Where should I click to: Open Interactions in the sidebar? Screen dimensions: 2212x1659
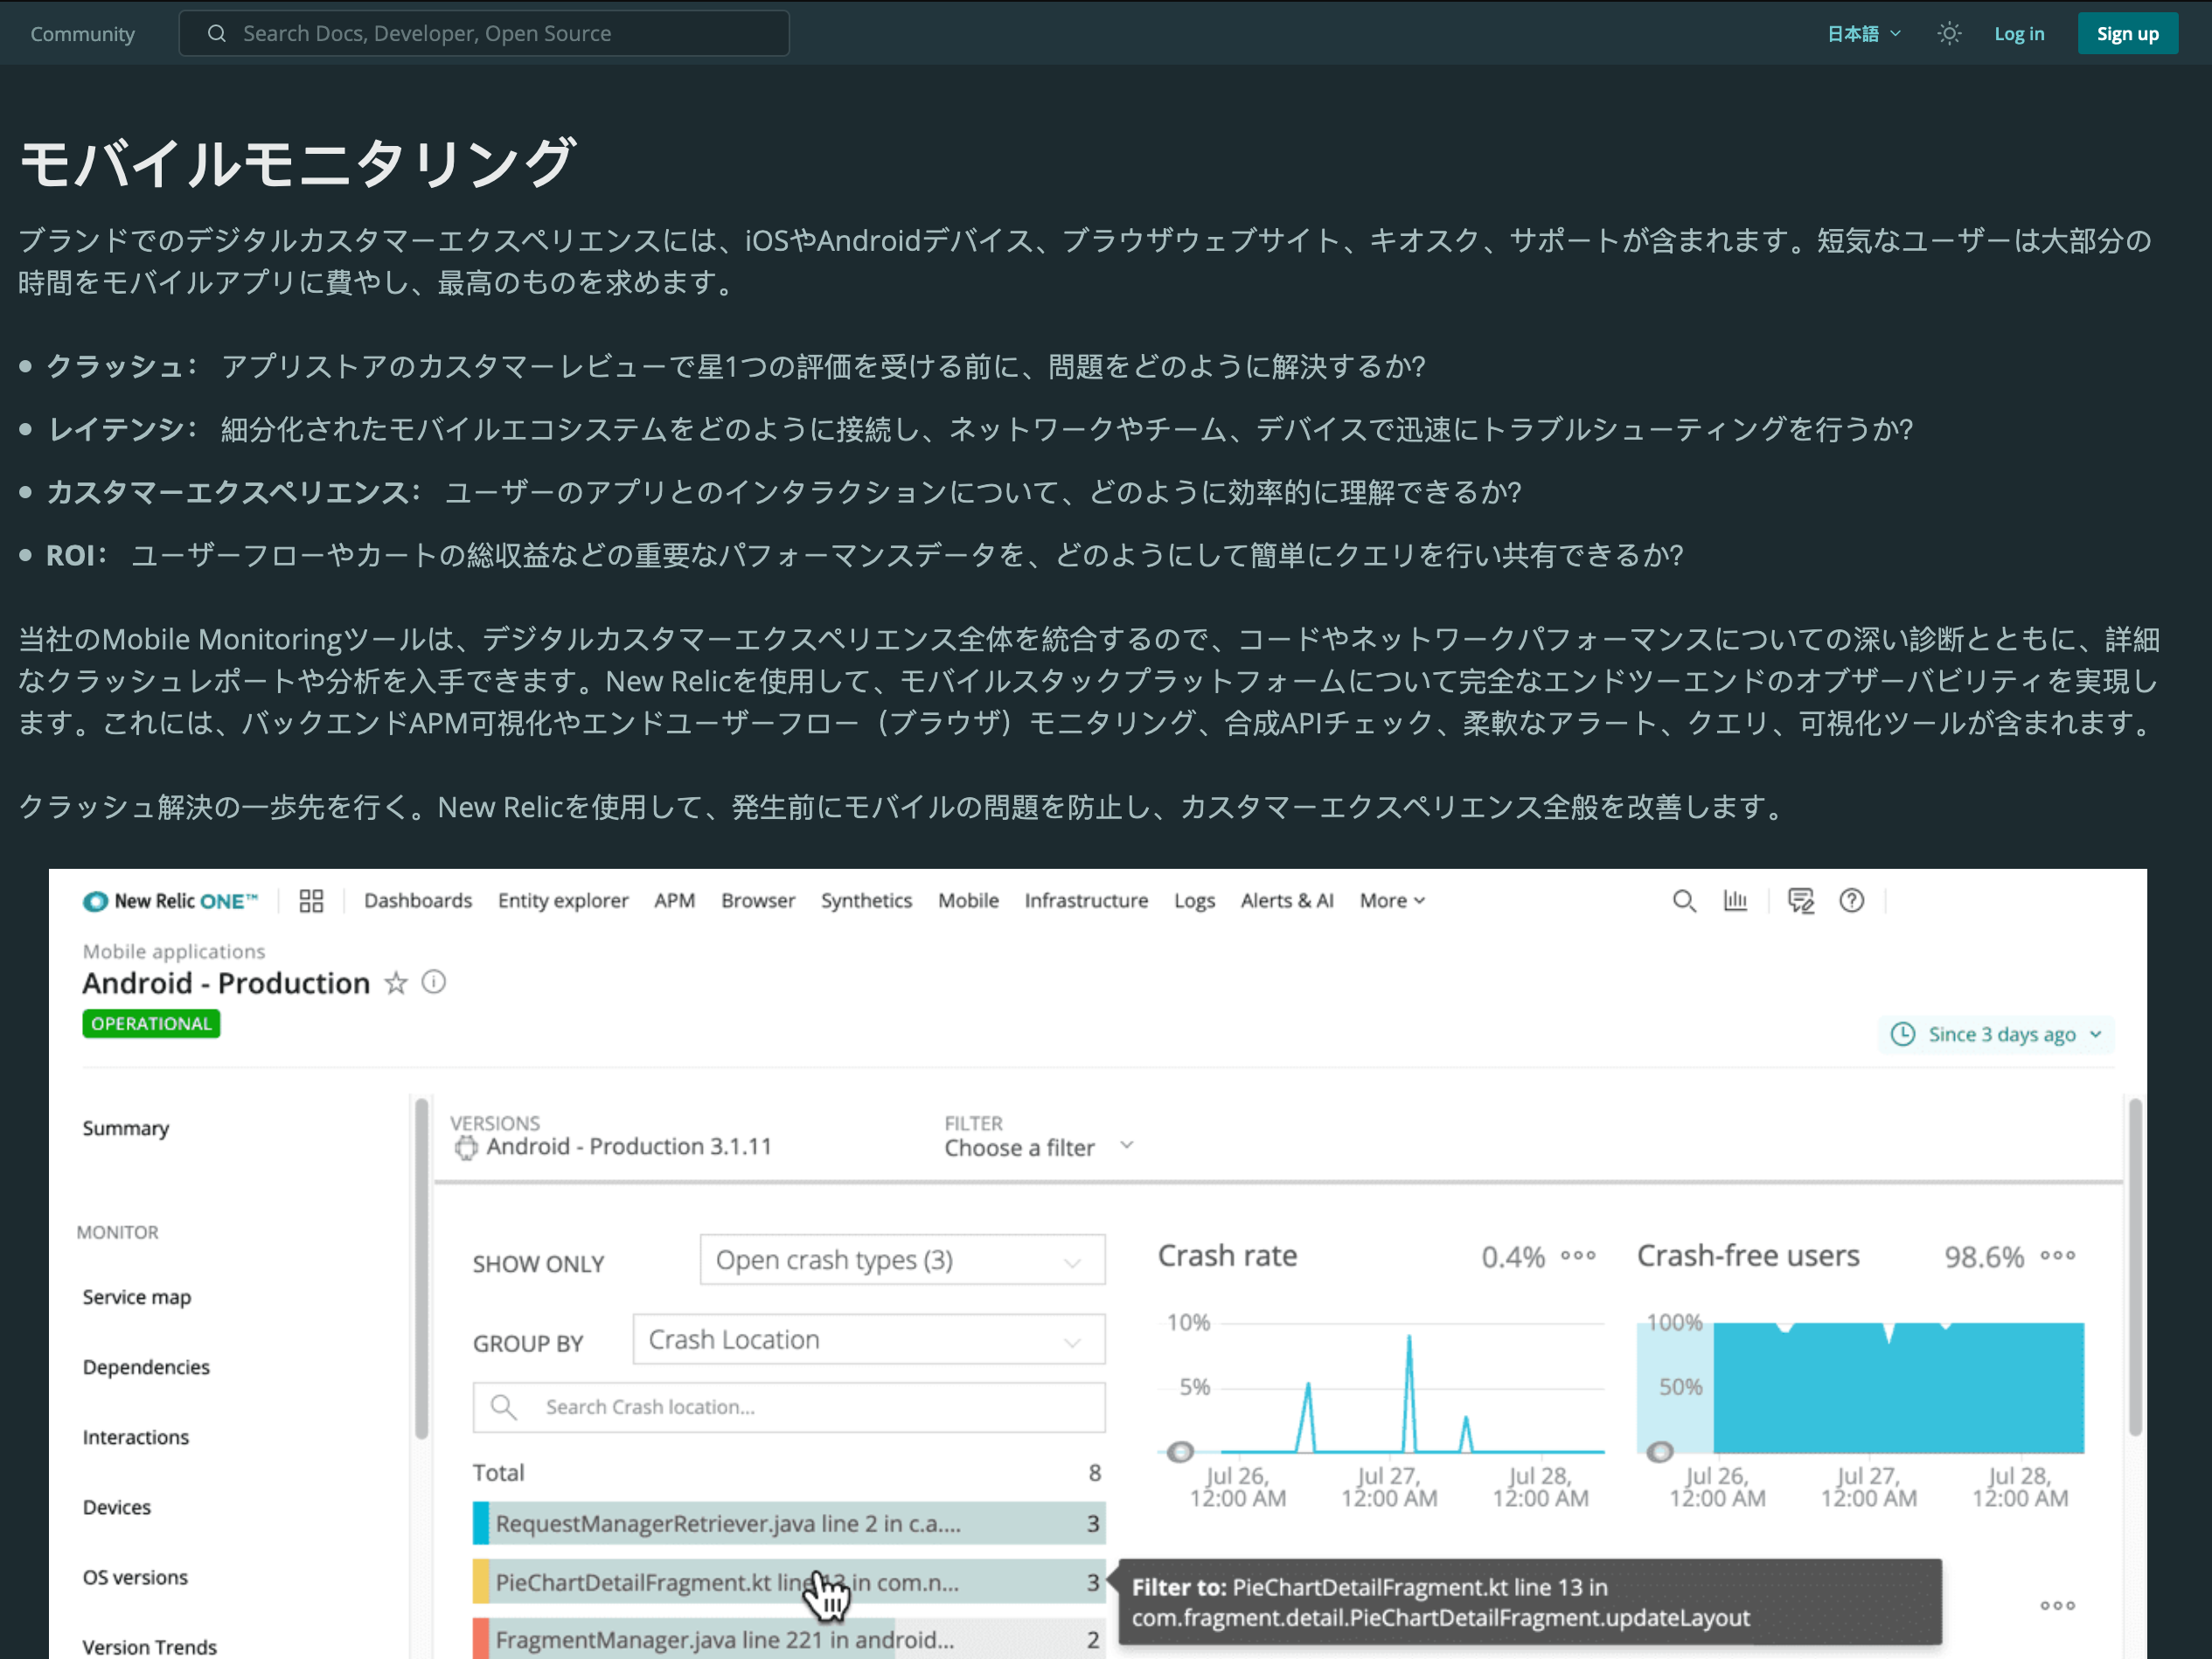coord(135,1437)
